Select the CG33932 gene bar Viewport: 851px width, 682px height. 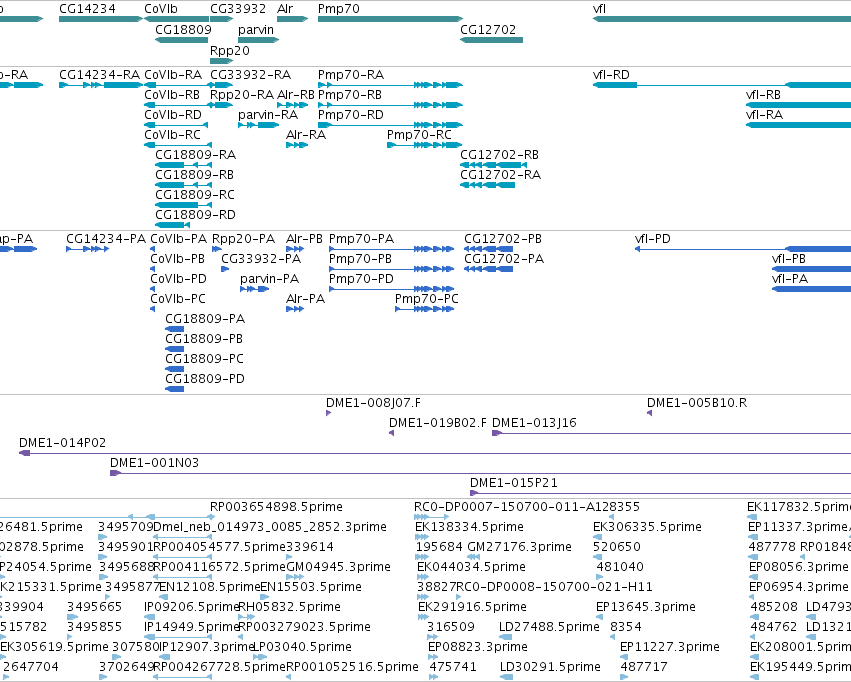point(221,19)
